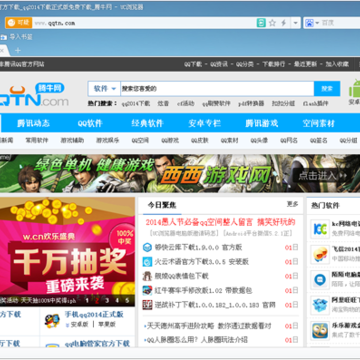Click 加入收藏 in the top bar
The image size is (360, 360).
337,64
